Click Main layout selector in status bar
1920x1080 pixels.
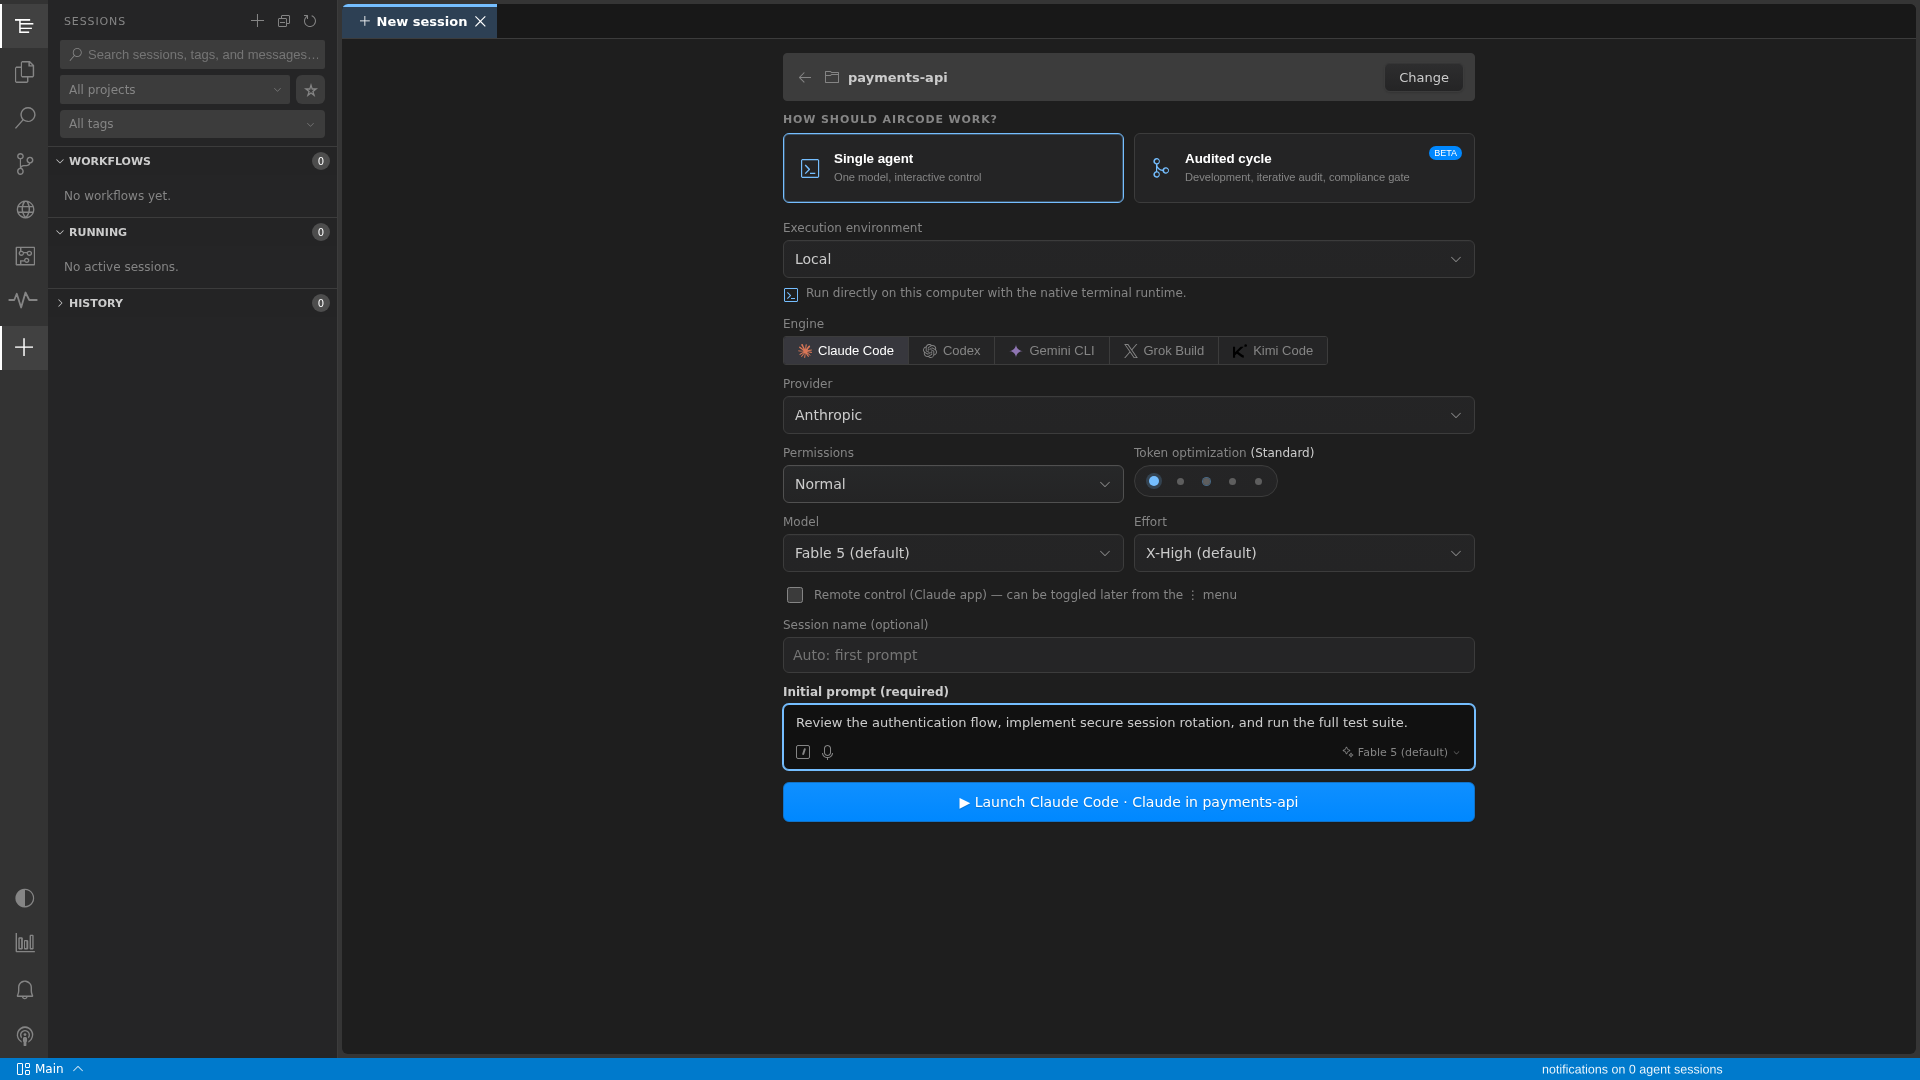coord(49,1069)
